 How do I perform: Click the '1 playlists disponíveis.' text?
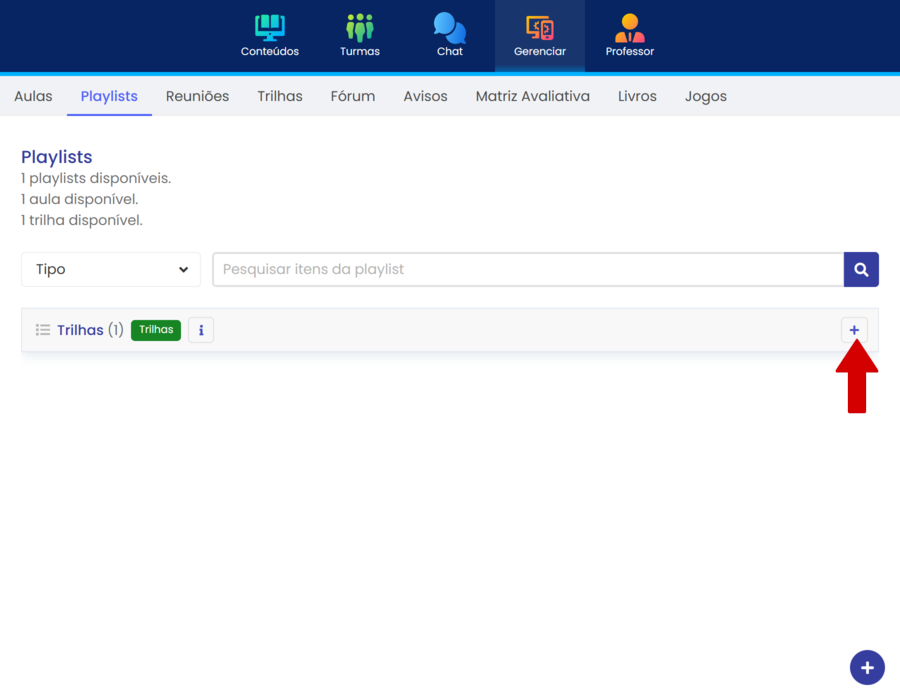[x=96, y=178]
